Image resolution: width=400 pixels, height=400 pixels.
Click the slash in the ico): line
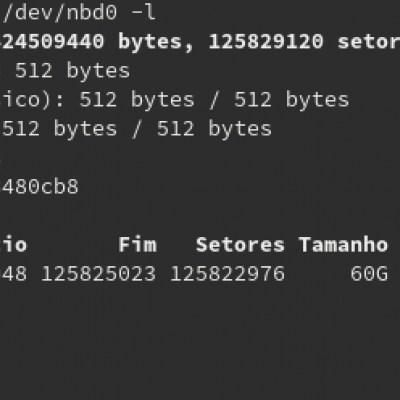point(214,100)
